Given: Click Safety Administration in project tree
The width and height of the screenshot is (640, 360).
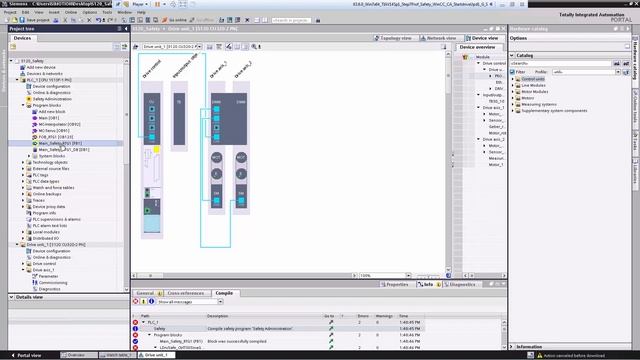Looking at the screenshot, I should coord(52,99).
